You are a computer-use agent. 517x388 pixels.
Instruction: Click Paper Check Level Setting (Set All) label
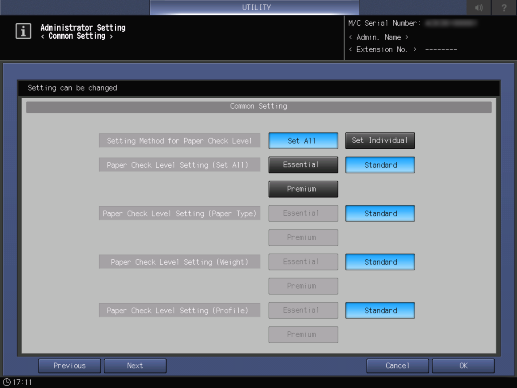(179, 165)
